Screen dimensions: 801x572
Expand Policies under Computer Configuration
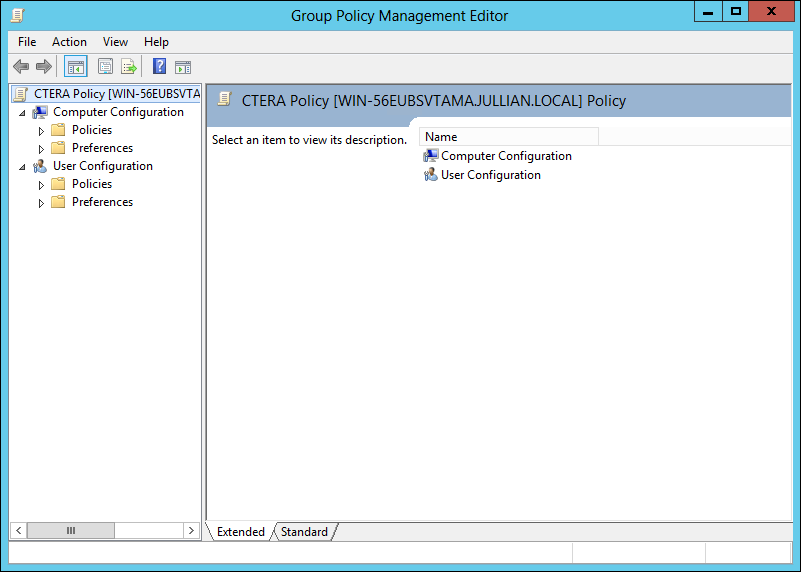41,131
